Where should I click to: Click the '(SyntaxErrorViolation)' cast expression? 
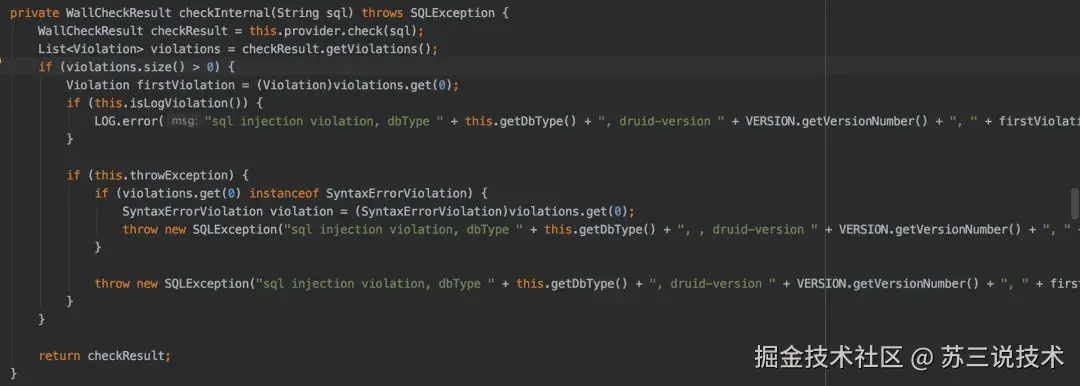[430, 211]
